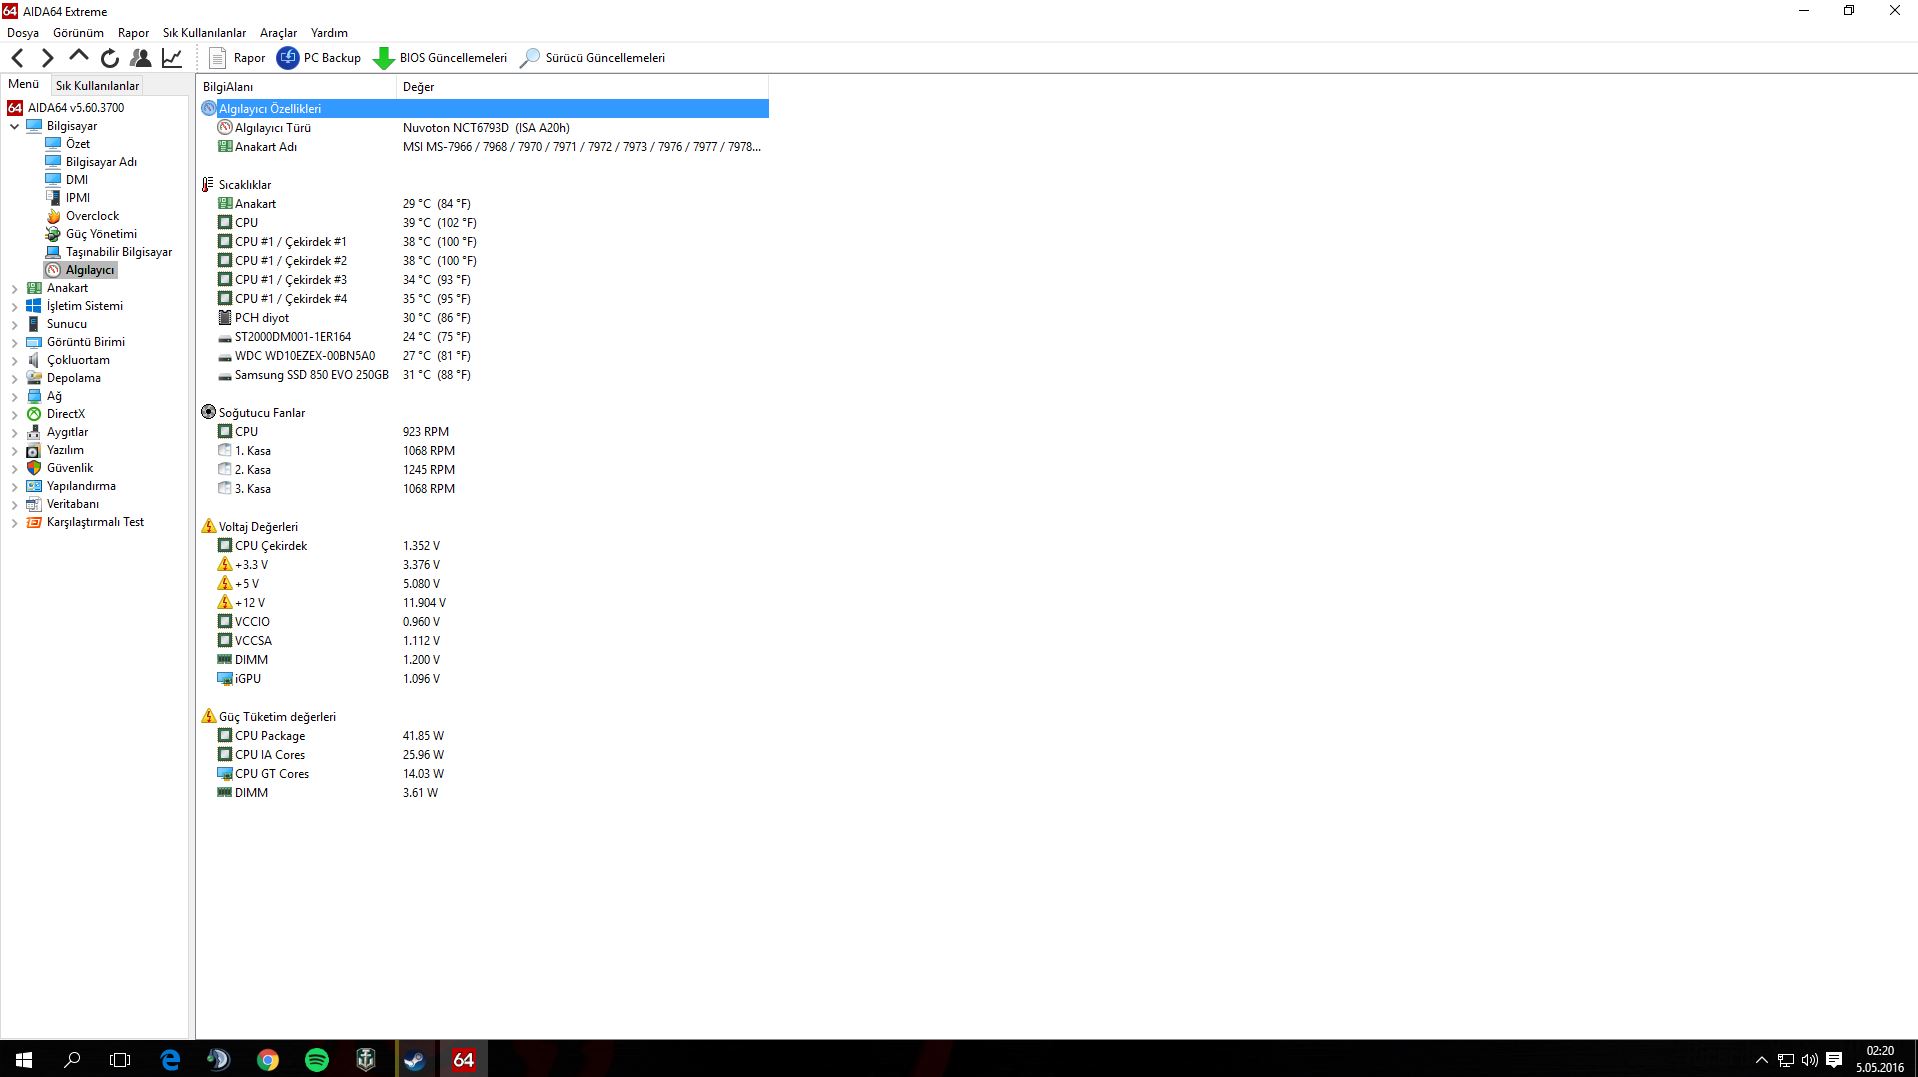This screenshot has width=1918, height=1077.
Task: Select the Veritabanı tree item
Action: click(72, 504)
